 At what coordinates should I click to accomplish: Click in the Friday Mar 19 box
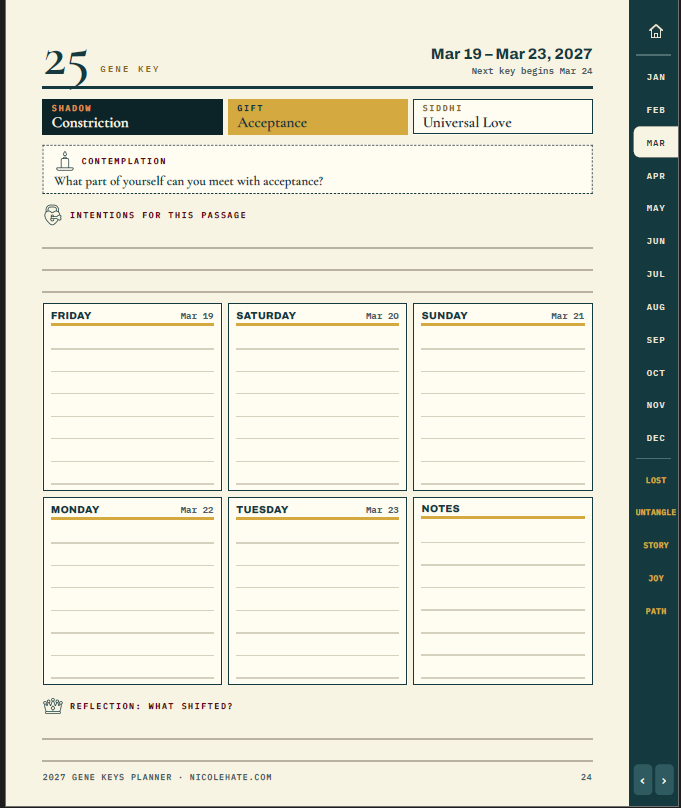tap(132, 397)
